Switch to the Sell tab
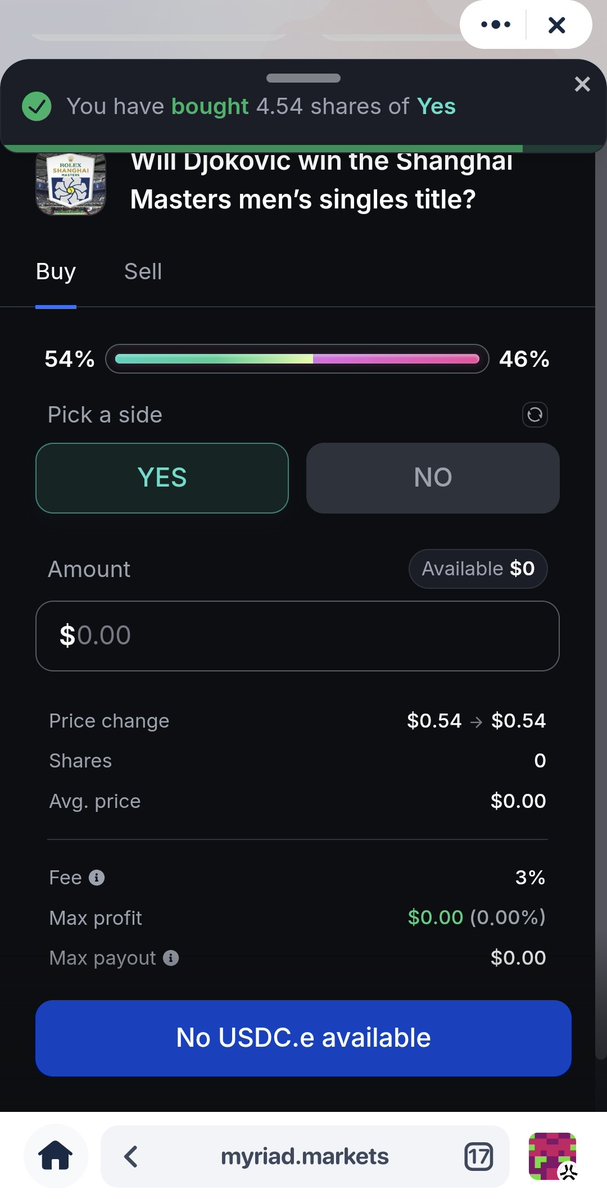 [143, 271]
